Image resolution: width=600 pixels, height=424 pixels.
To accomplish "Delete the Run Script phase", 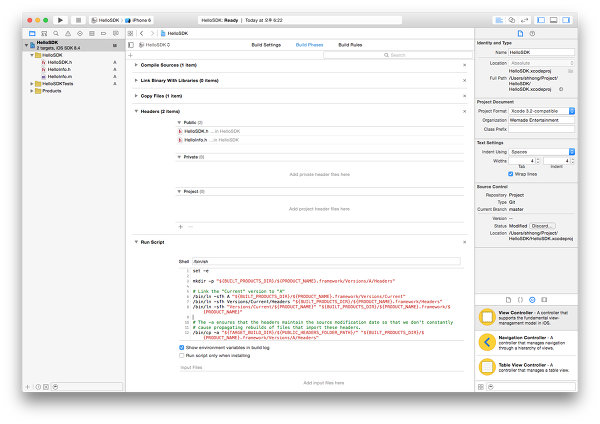I will click(x=465, y=242).
